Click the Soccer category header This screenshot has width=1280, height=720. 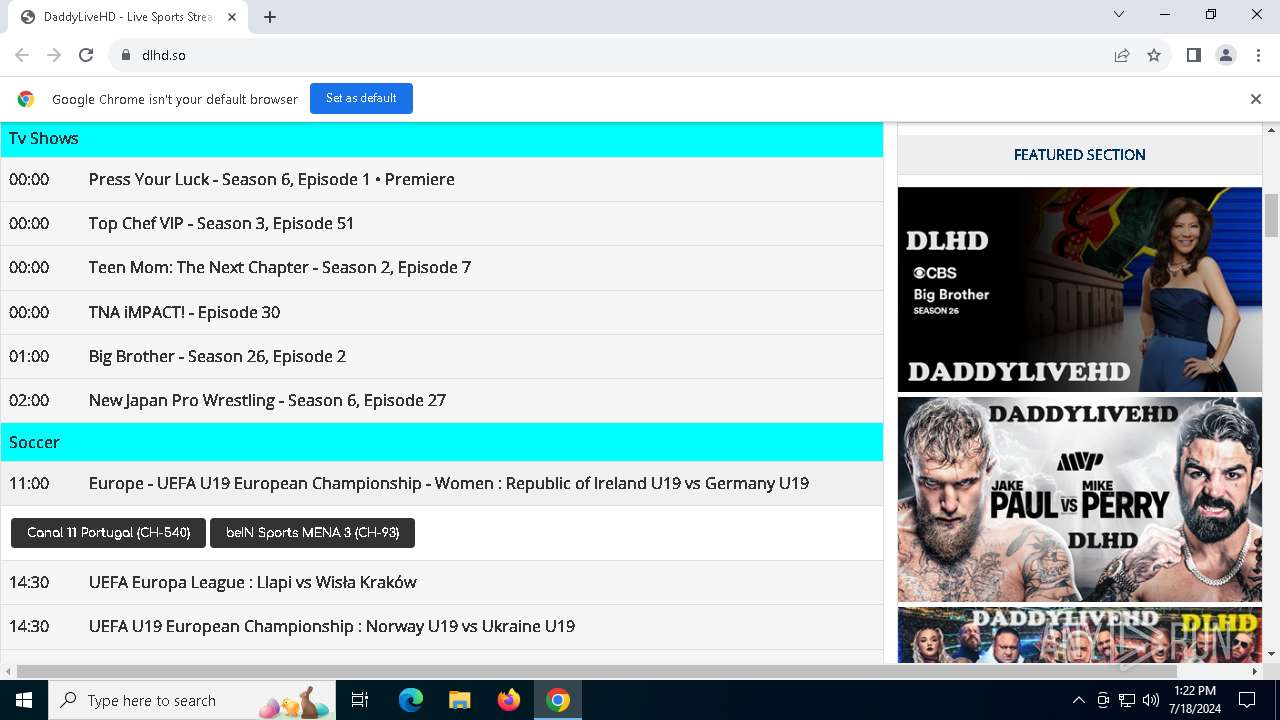pyautogui.click(x=441, y=442)
